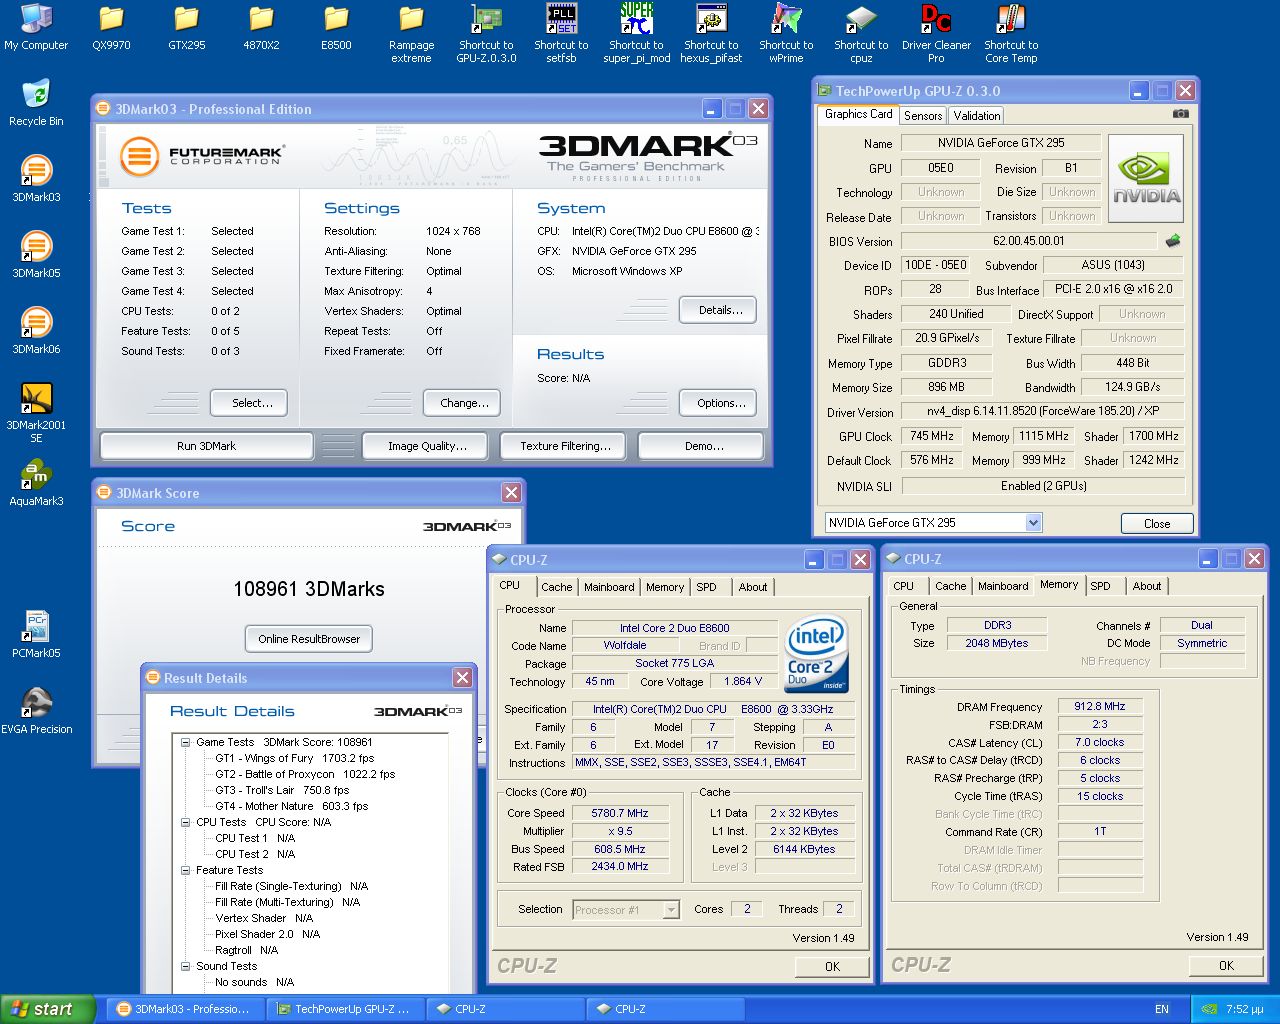Open the Recycle Bin icon
Image resolution: width=1280 pixels, height=1024 pixels.
point(36,104)
